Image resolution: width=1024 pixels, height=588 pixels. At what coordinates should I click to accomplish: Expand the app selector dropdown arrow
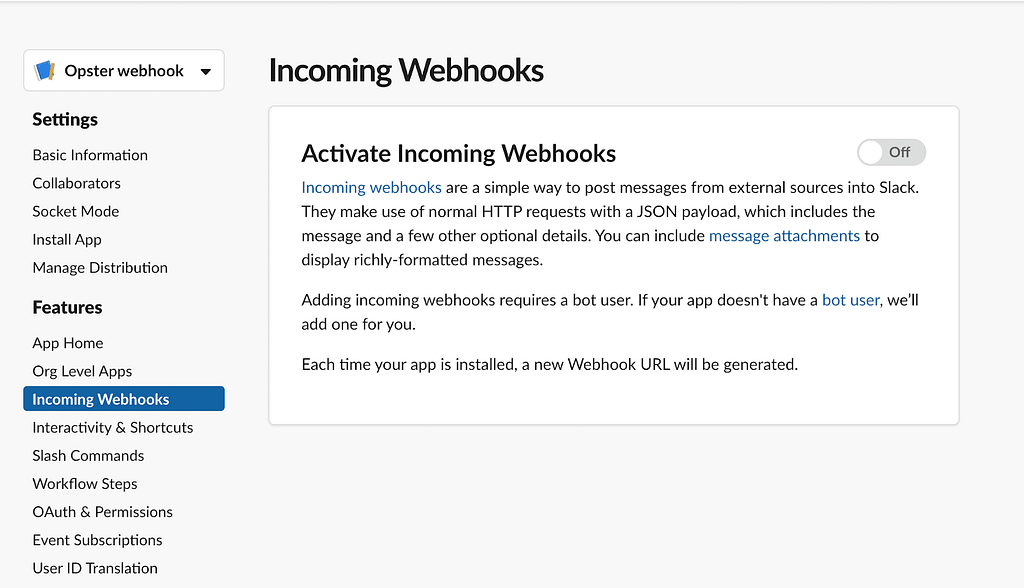tap(206, 71)
